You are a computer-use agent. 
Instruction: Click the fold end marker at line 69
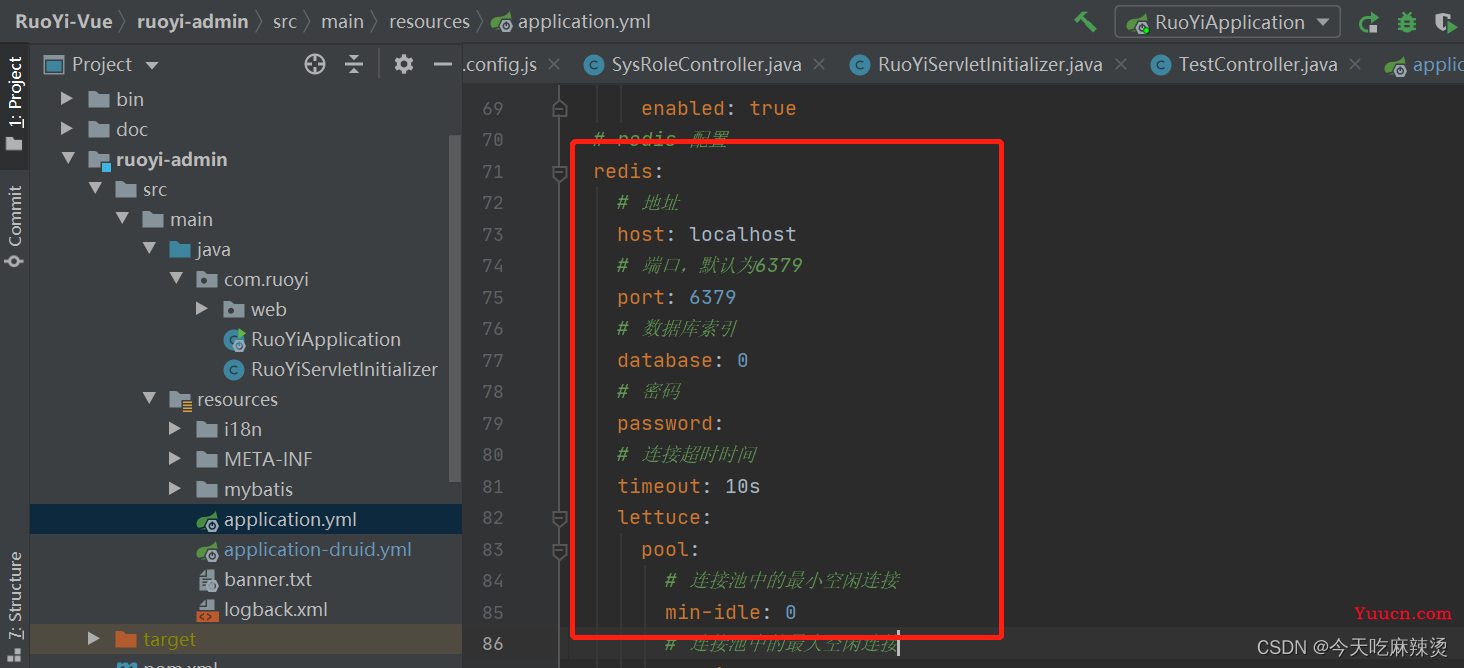point(559,108)
